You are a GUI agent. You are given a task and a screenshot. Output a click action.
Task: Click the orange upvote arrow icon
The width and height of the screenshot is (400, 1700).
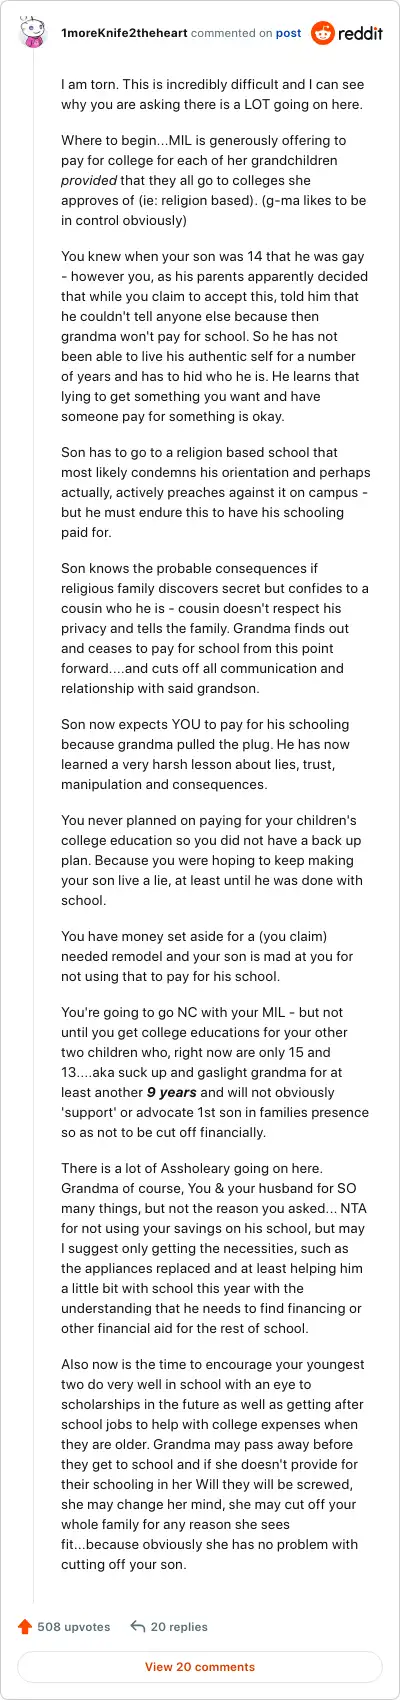point(25,1626)
